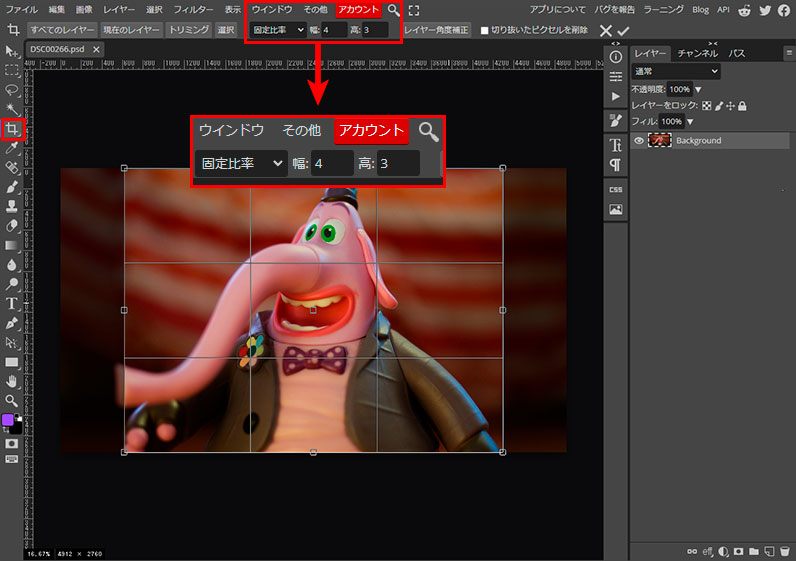Image resolution: width=796 pixels, height=561 pixels.
Task: Hide the Background layer eye icon
Action: tap(639, 141)
